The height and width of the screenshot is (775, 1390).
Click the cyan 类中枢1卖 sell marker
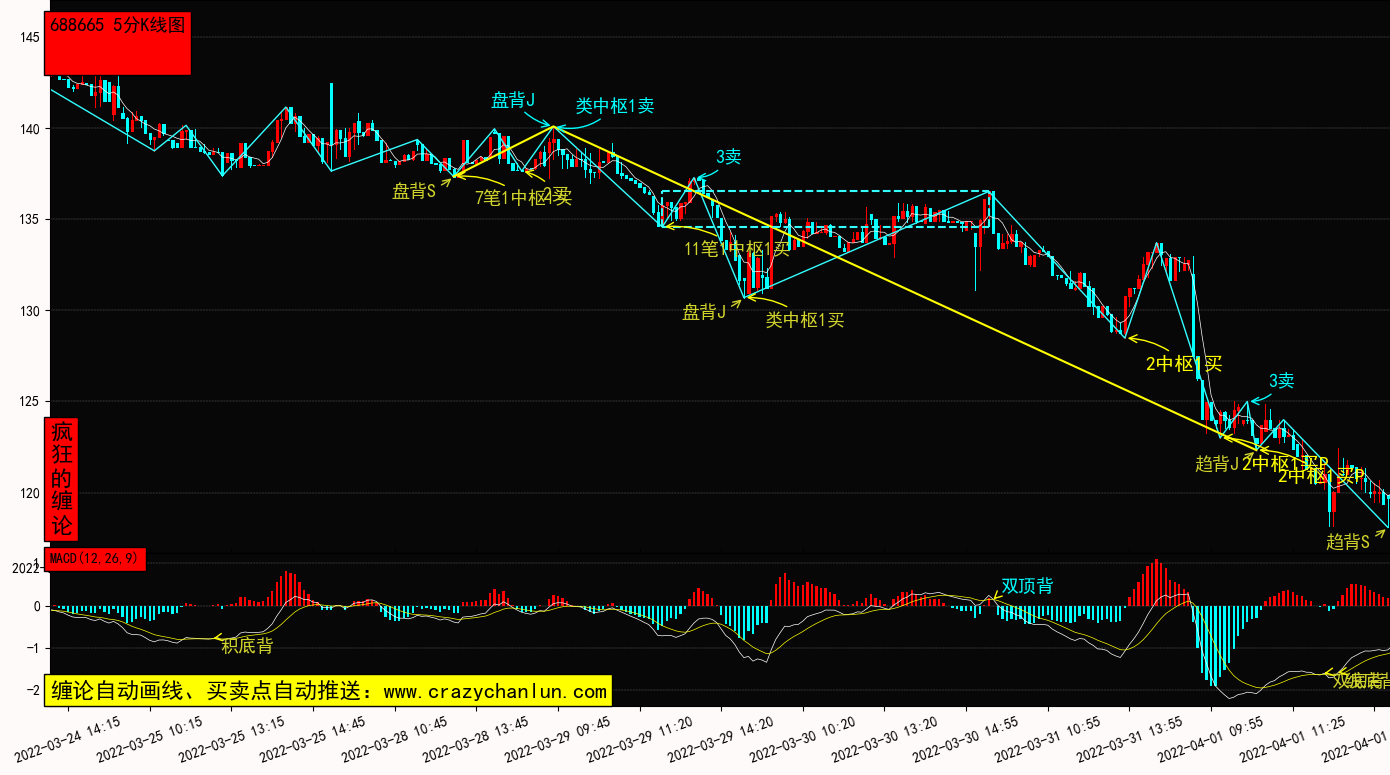(614, 106)
